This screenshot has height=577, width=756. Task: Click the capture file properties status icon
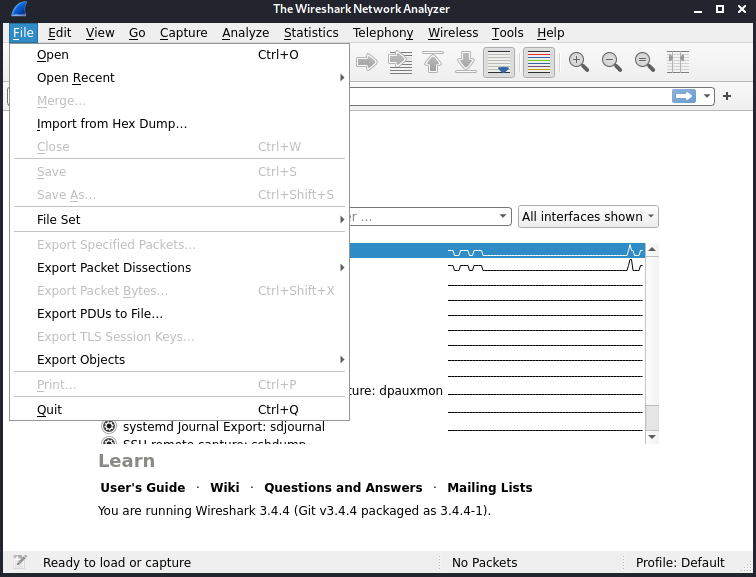click(20, 562)
